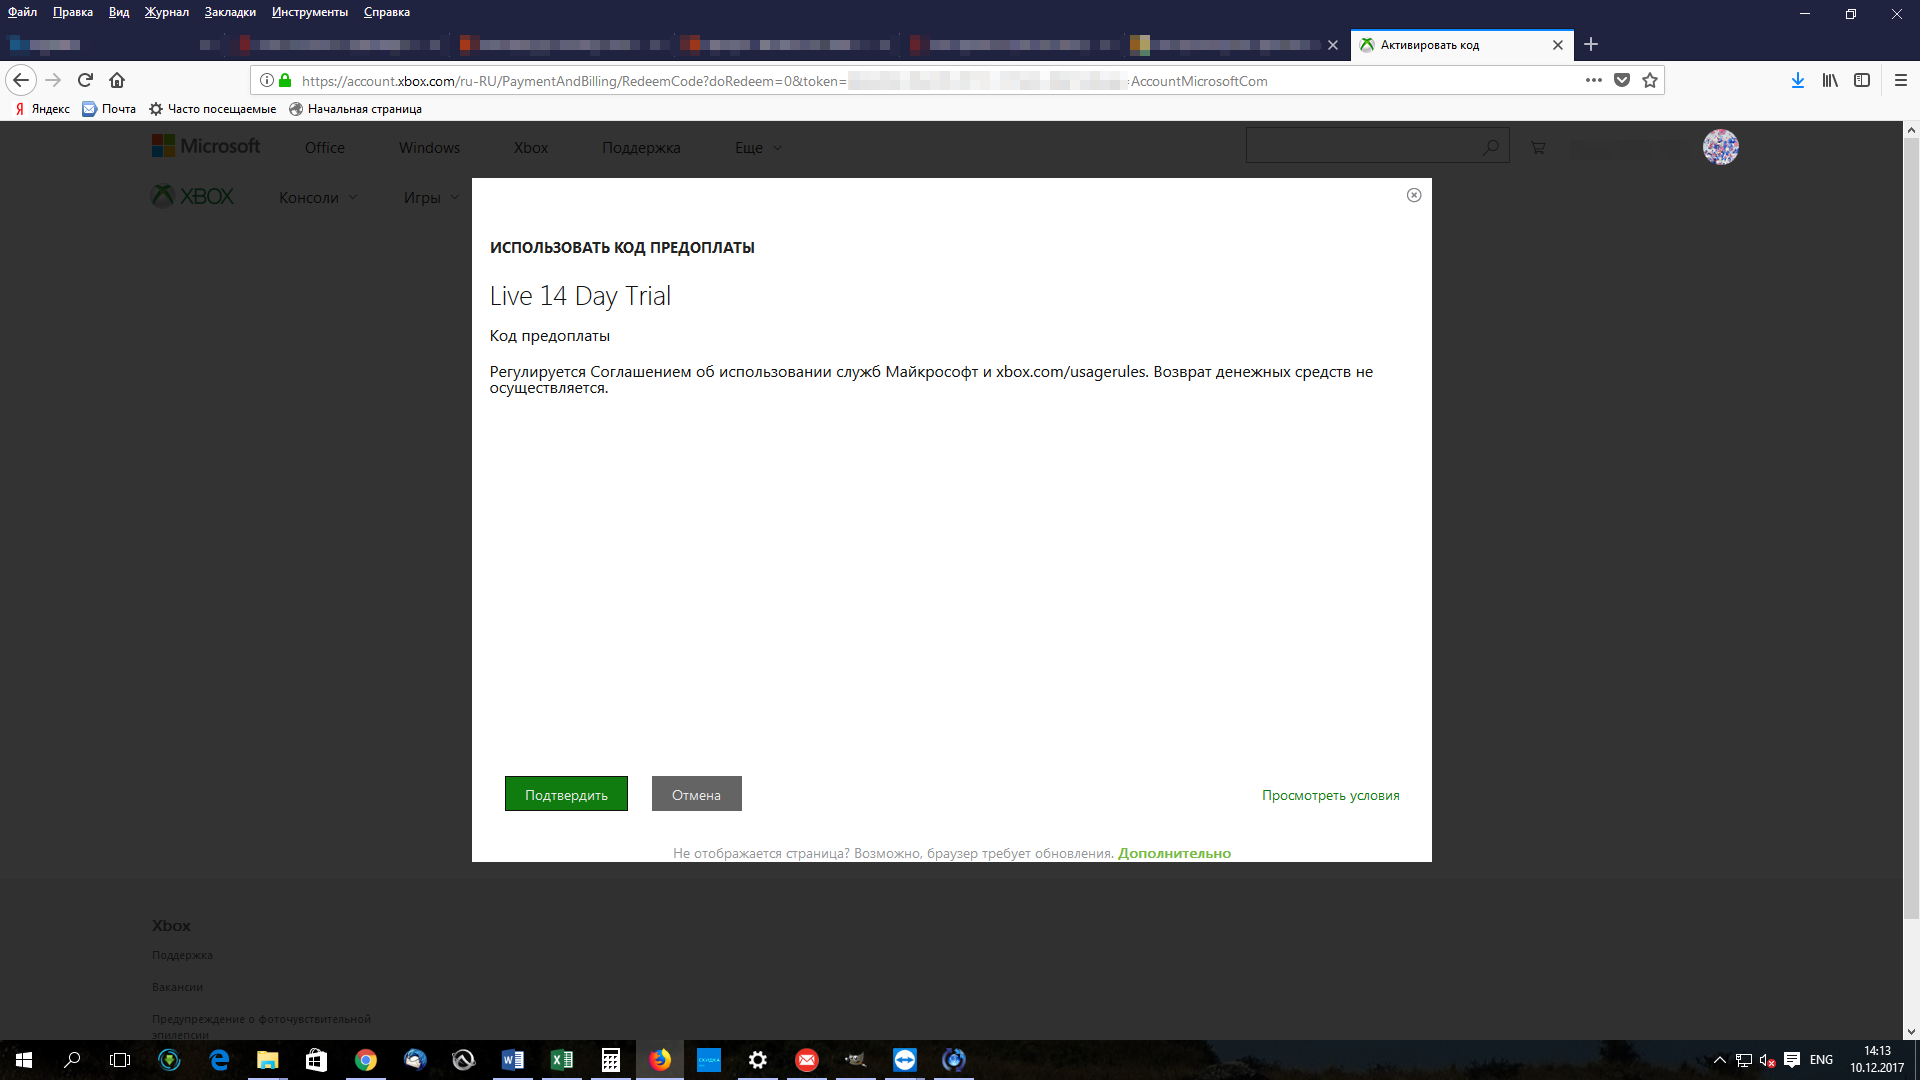Open Вид menu
The image size is (1920, 1080).
(119, 12)
